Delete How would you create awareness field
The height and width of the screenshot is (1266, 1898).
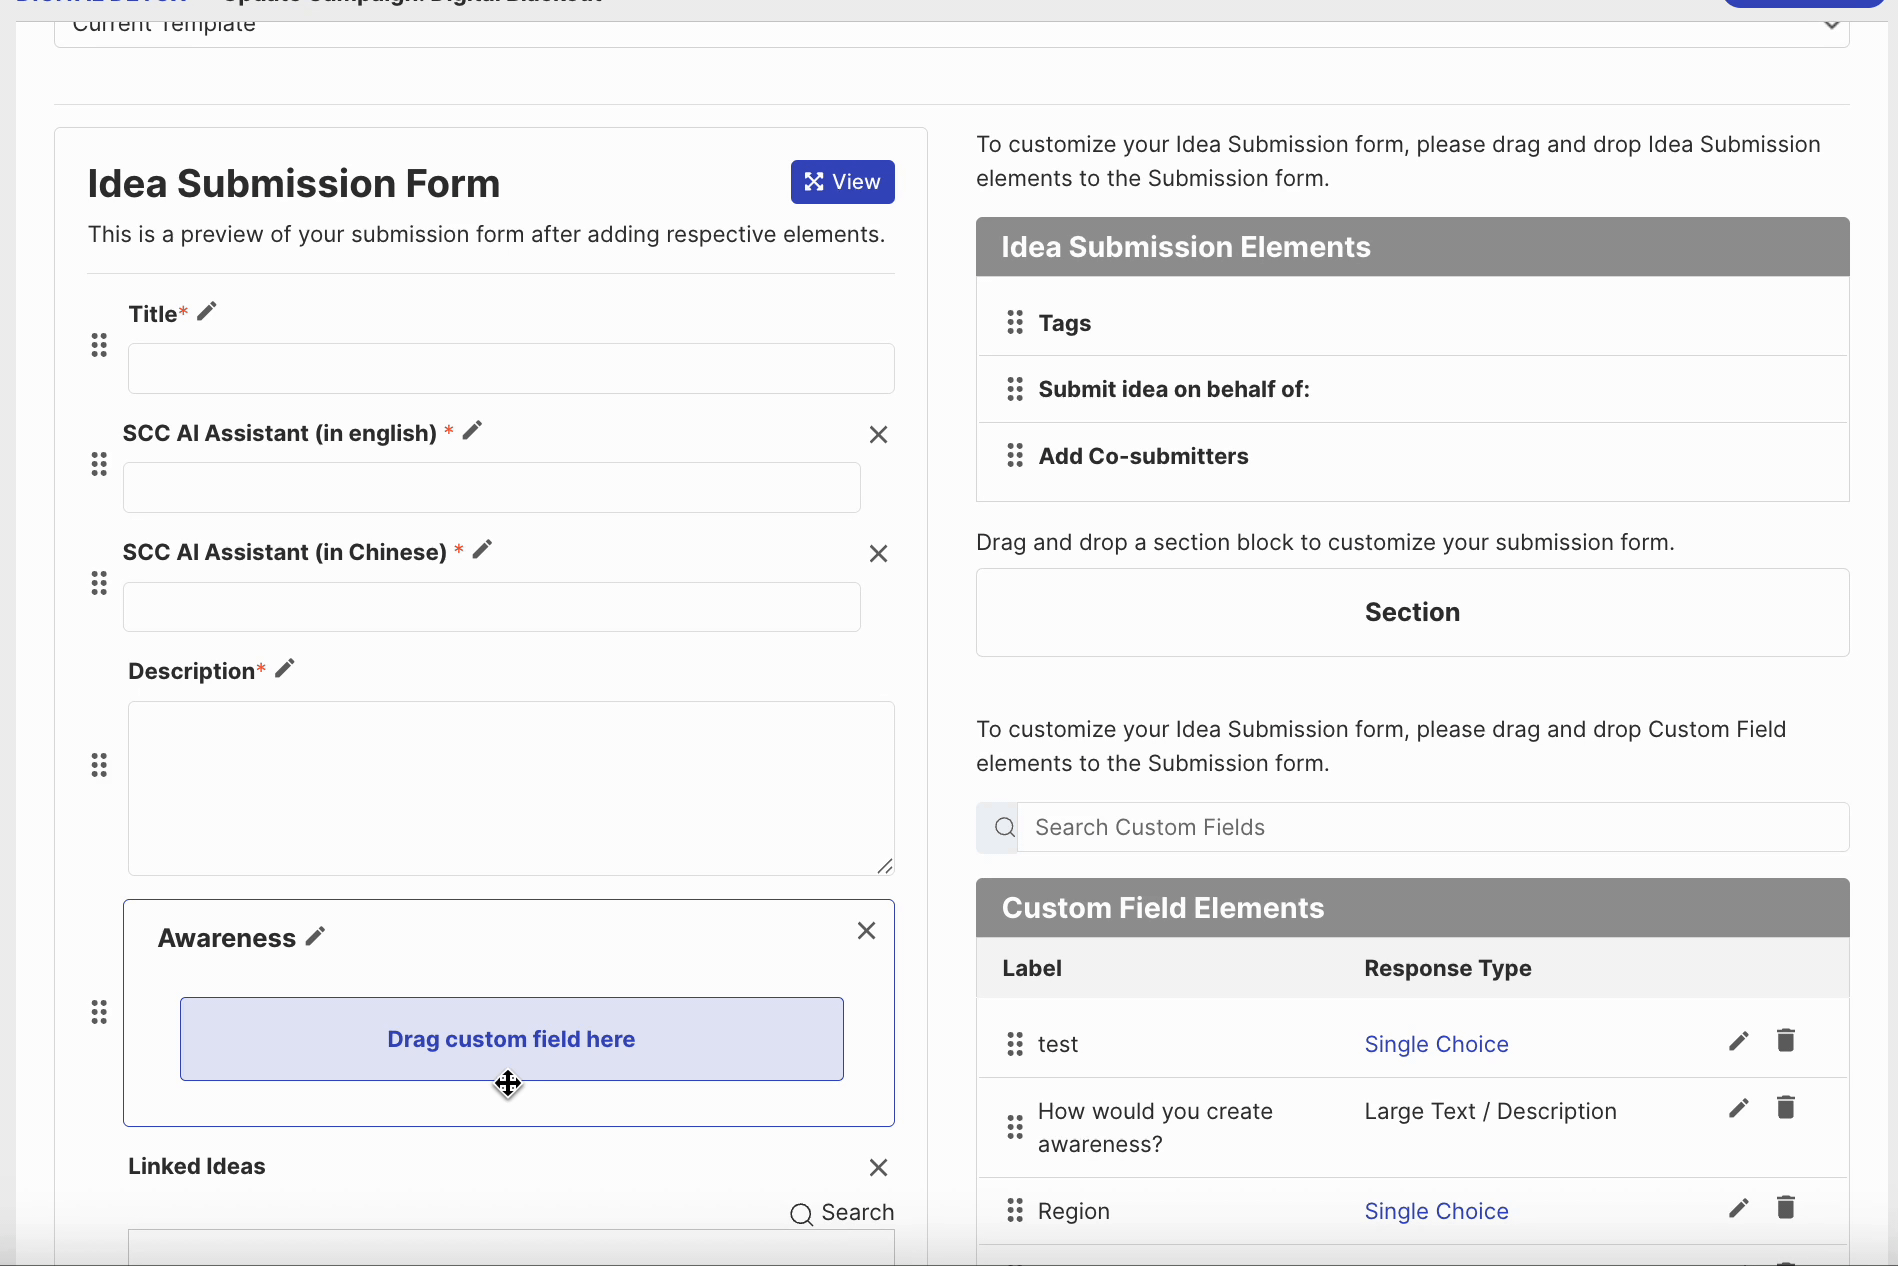[x=1786, y=1107]
